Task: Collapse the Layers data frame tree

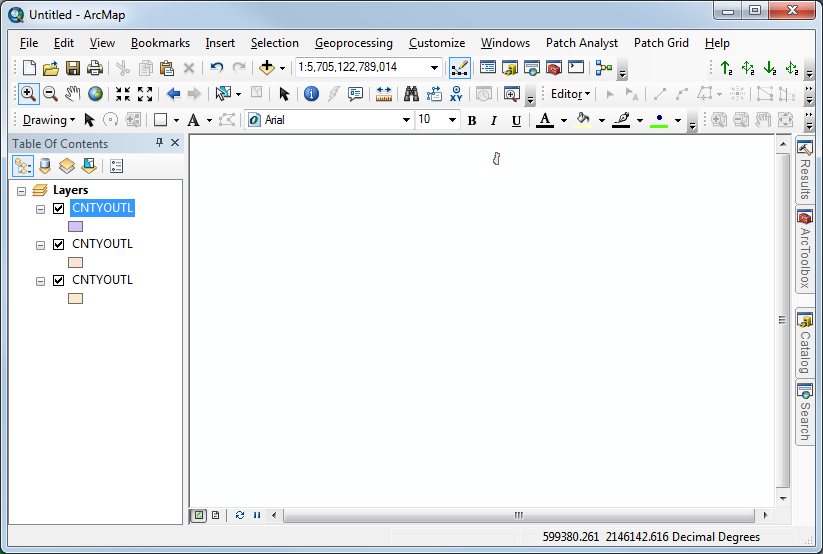Action: pos(22,190)
